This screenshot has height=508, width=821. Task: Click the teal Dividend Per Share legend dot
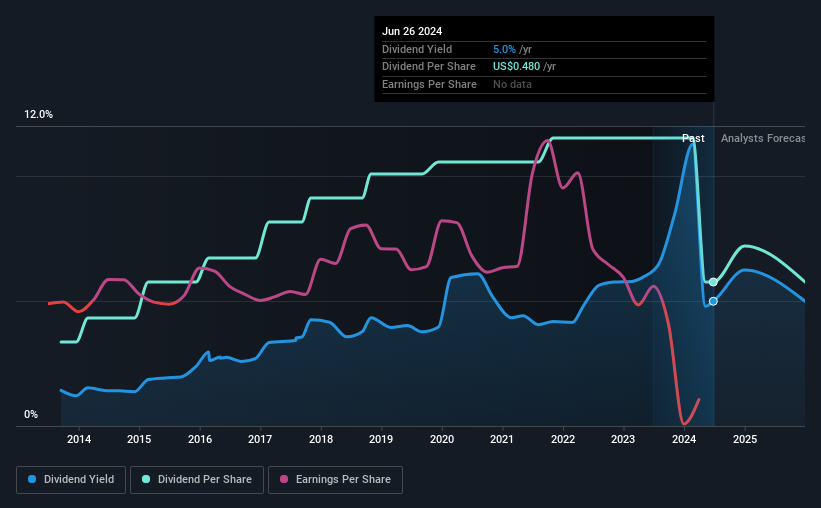point(146,479)
